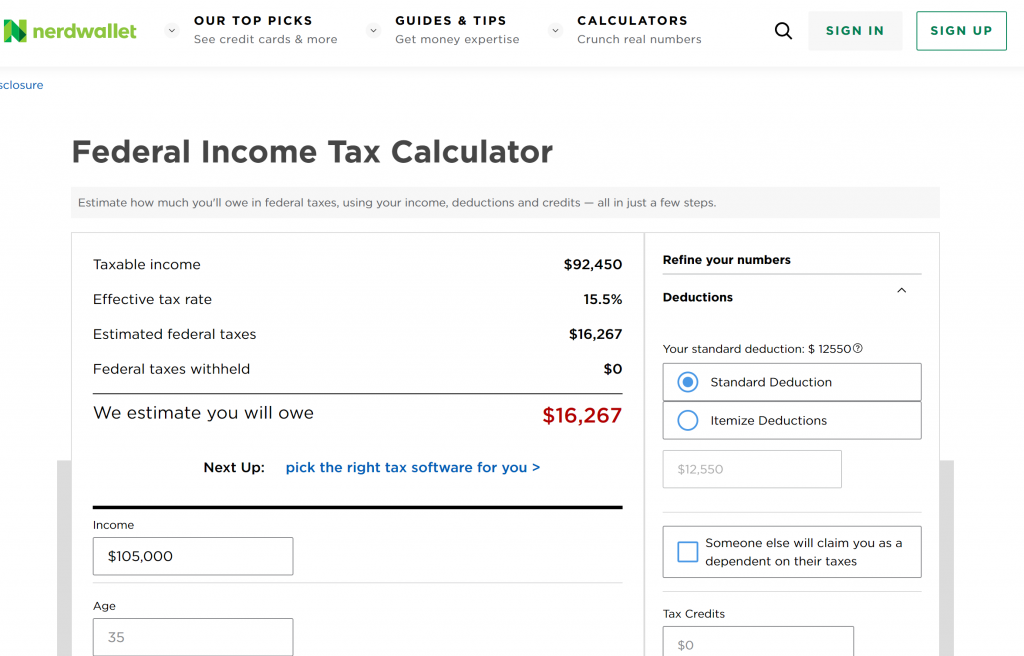Select the Standard Deduction radio button
Screen dimensions: 1024x656
pos(688,382)
